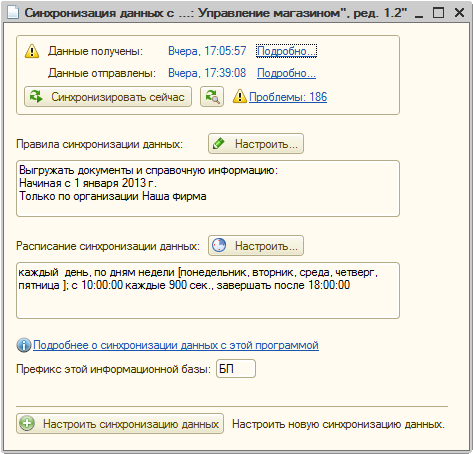Open Подробнее о синхронизации данных link
Screen dimensions: 473x454
tap(176, 345)
